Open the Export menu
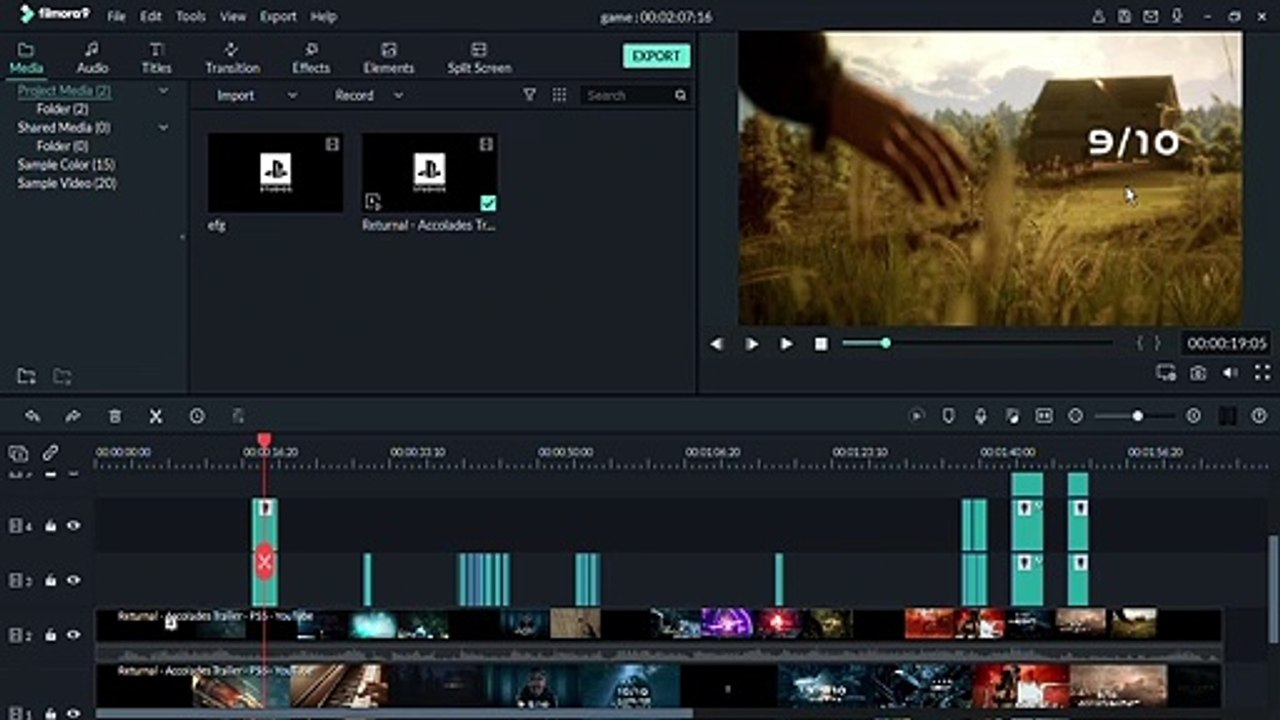Image resolution: width=1280 pixels, height=720 pixels. [x=278, y=16]
